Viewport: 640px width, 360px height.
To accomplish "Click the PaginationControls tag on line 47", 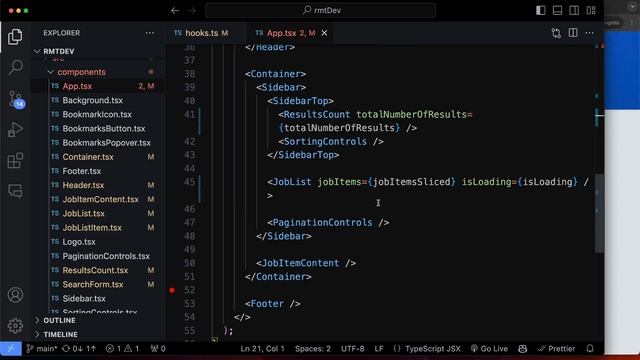I will coord(322,222).
